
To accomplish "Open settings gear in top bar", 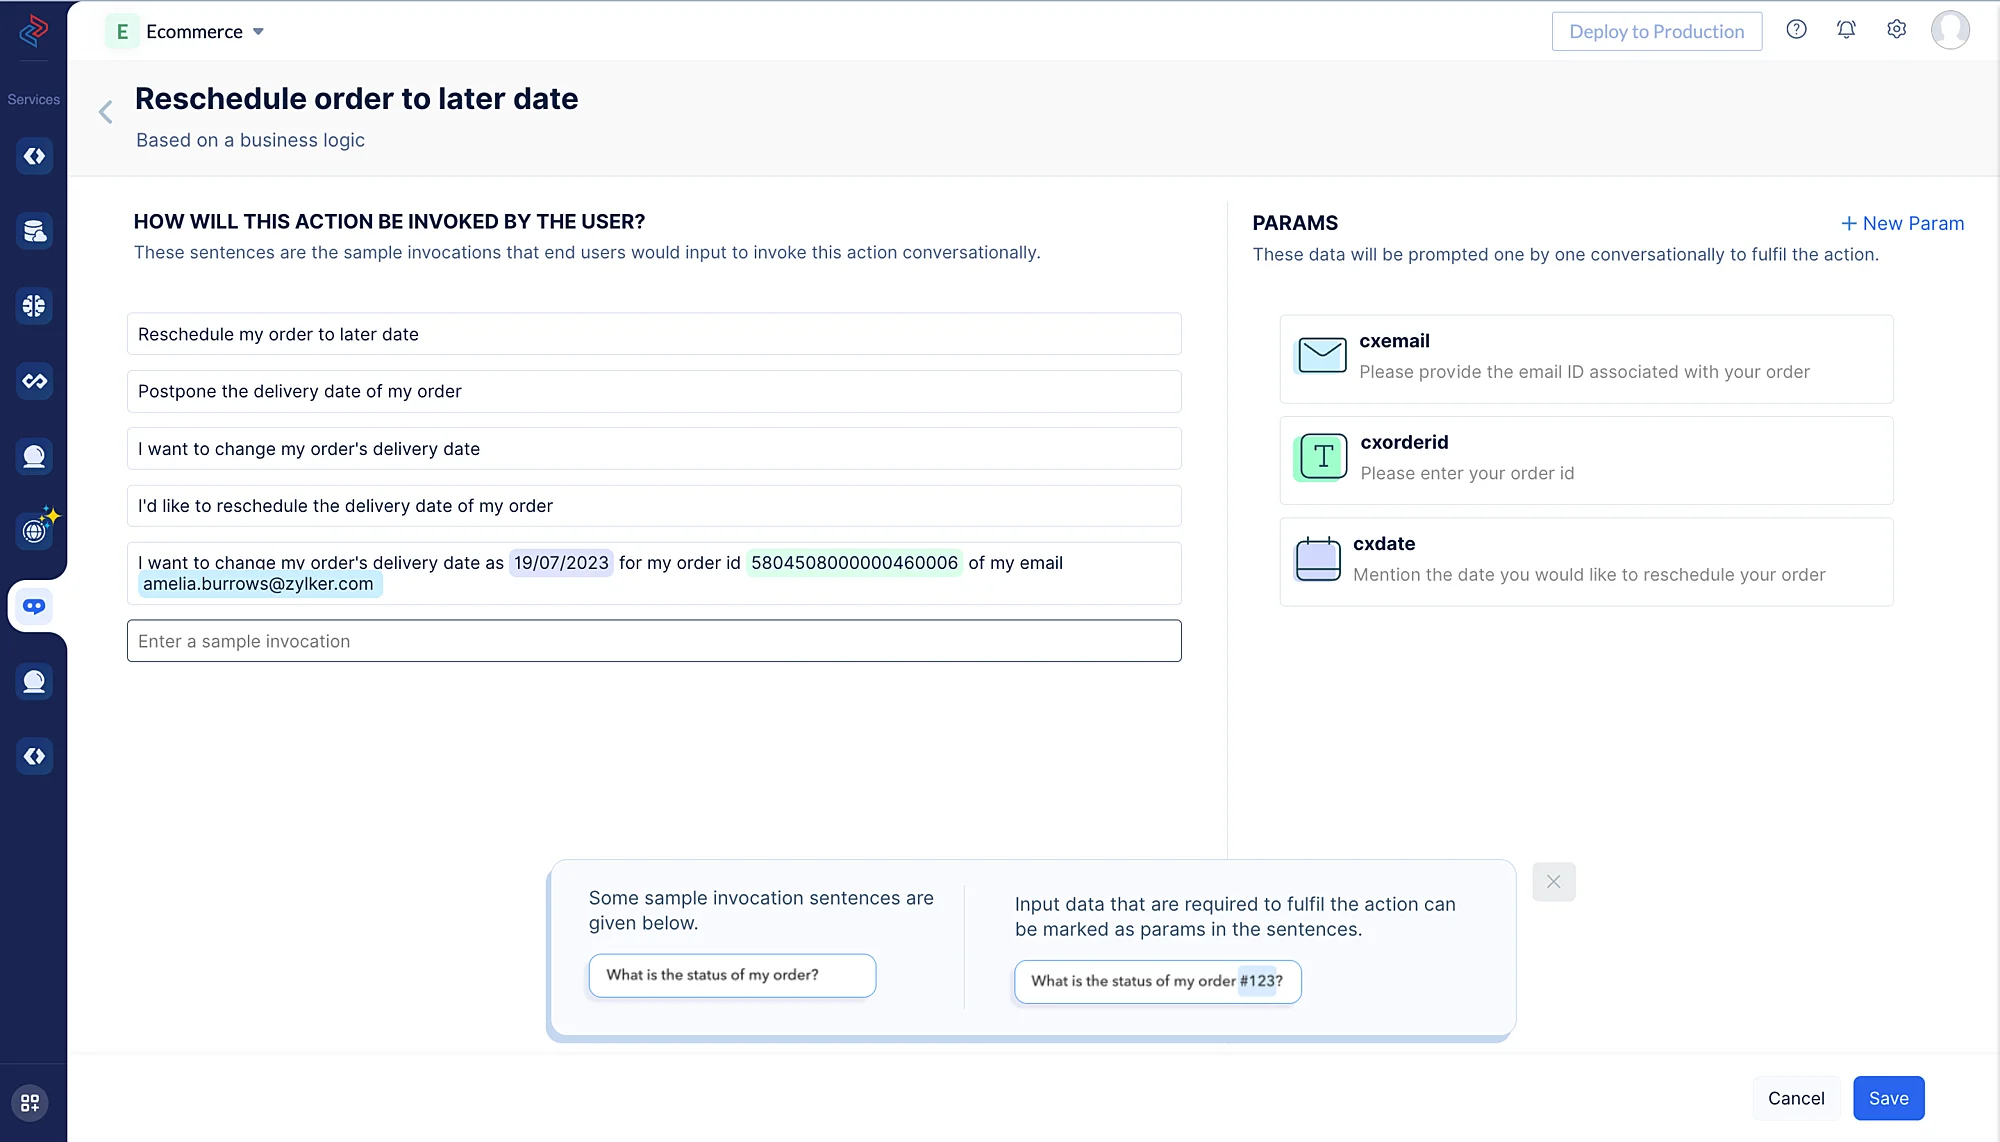I will click(x=1896, y=30).
